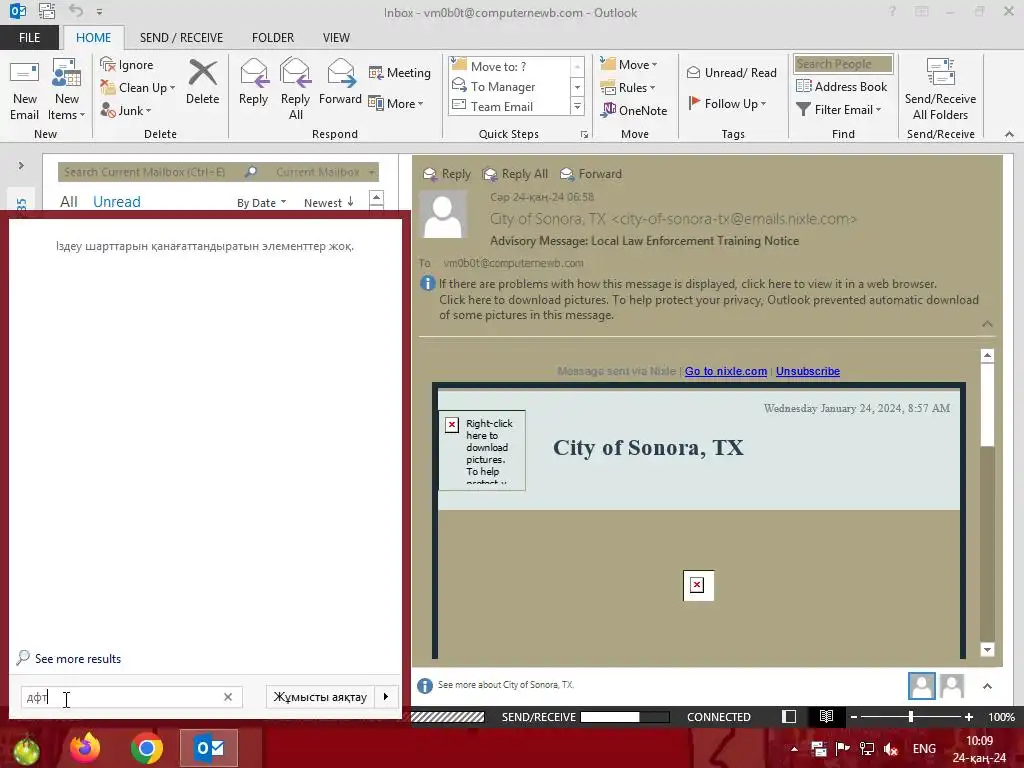The image size is (1024, 768).
Task: Open the New Items menu
Action: tap(67, 90)
